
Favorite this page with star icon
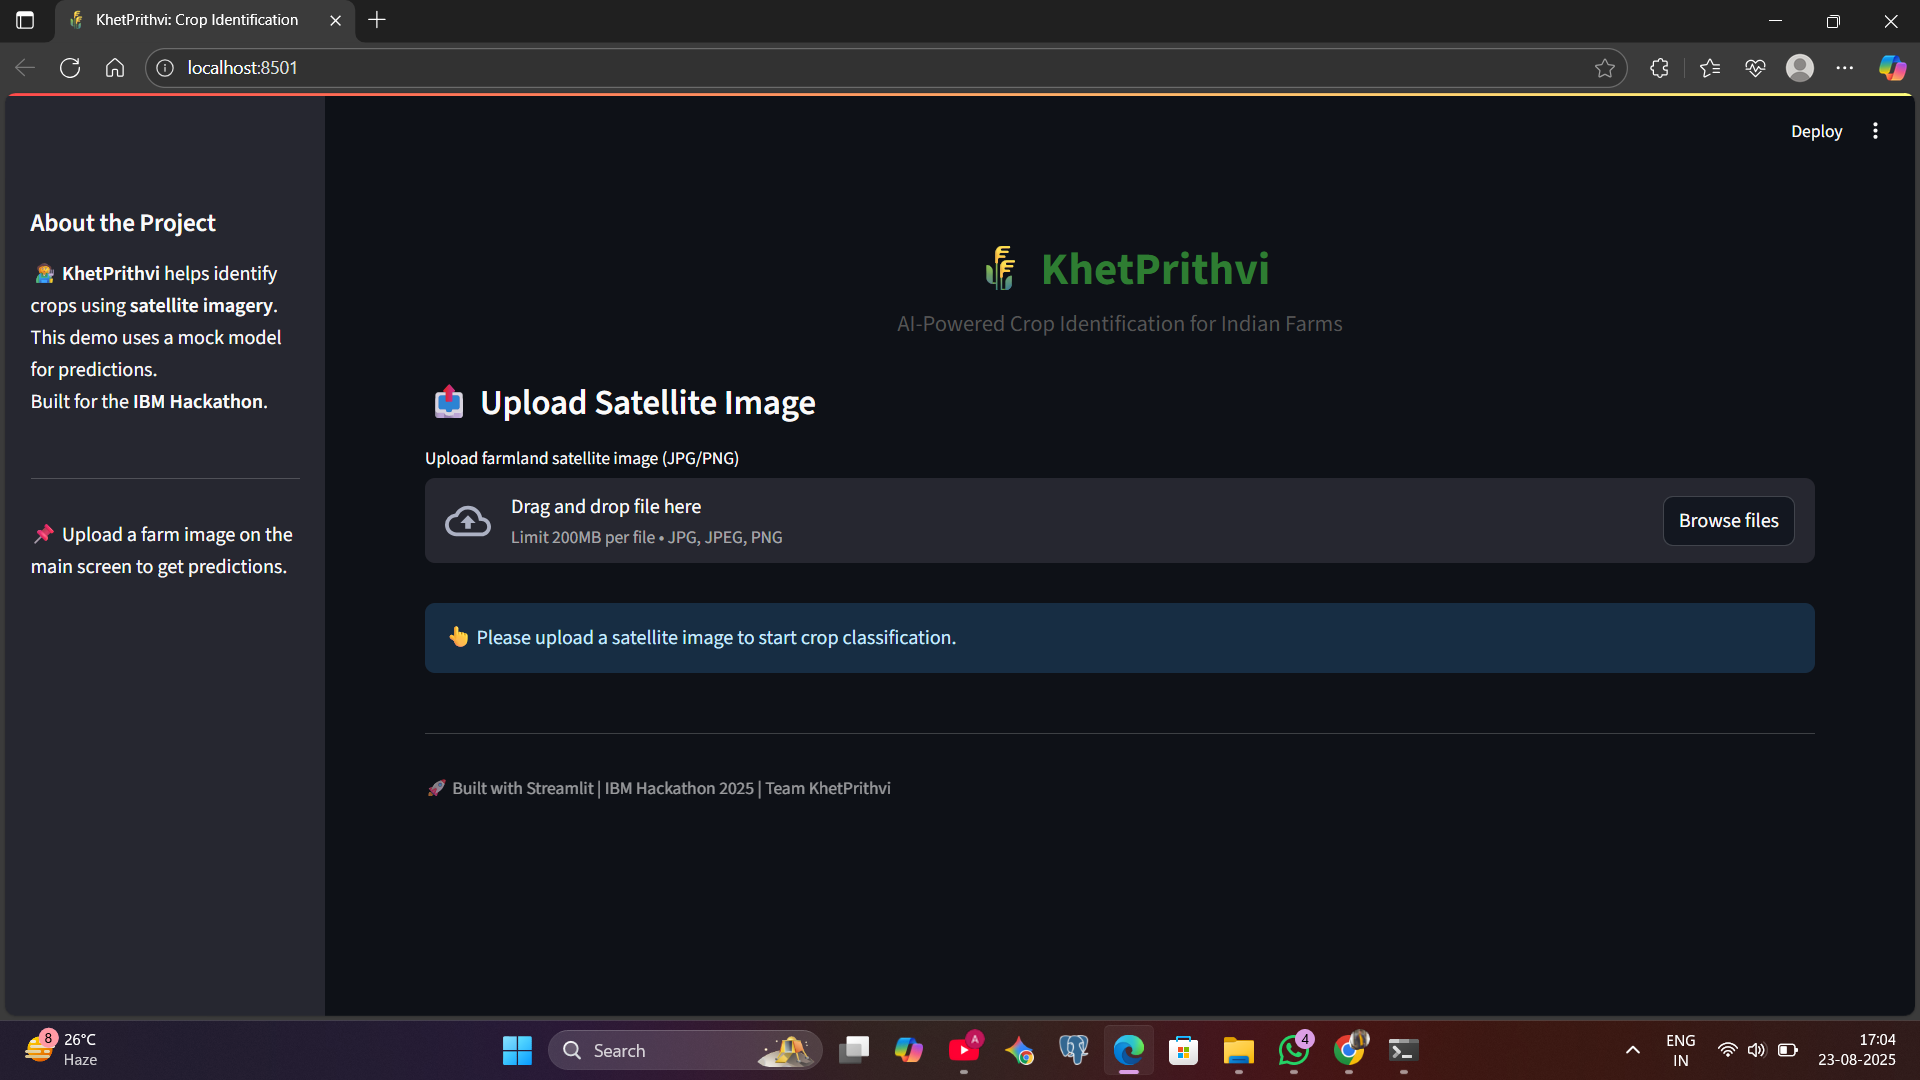[1604, 68]
